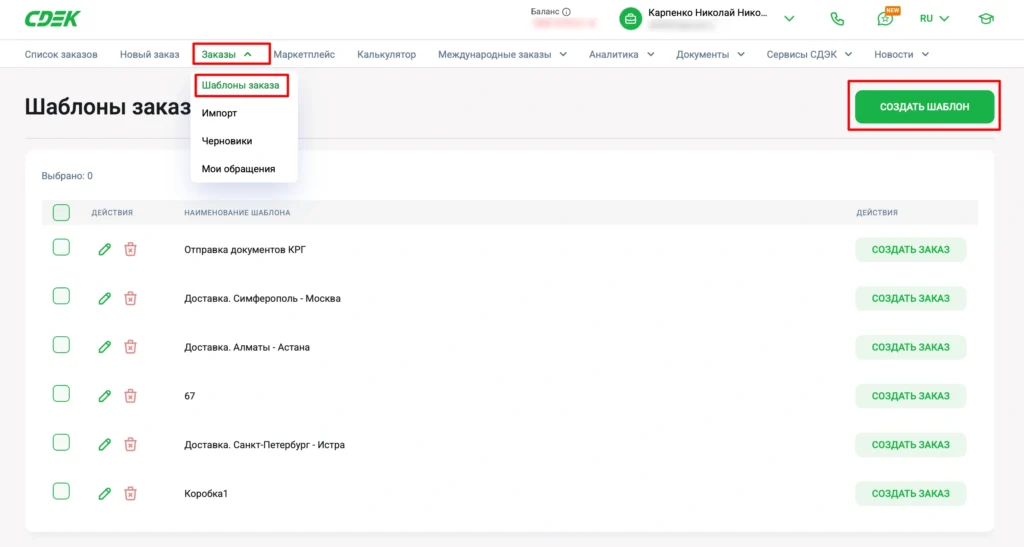Edit template Доставка. Симферополь - Москва

tap(104, 298)
